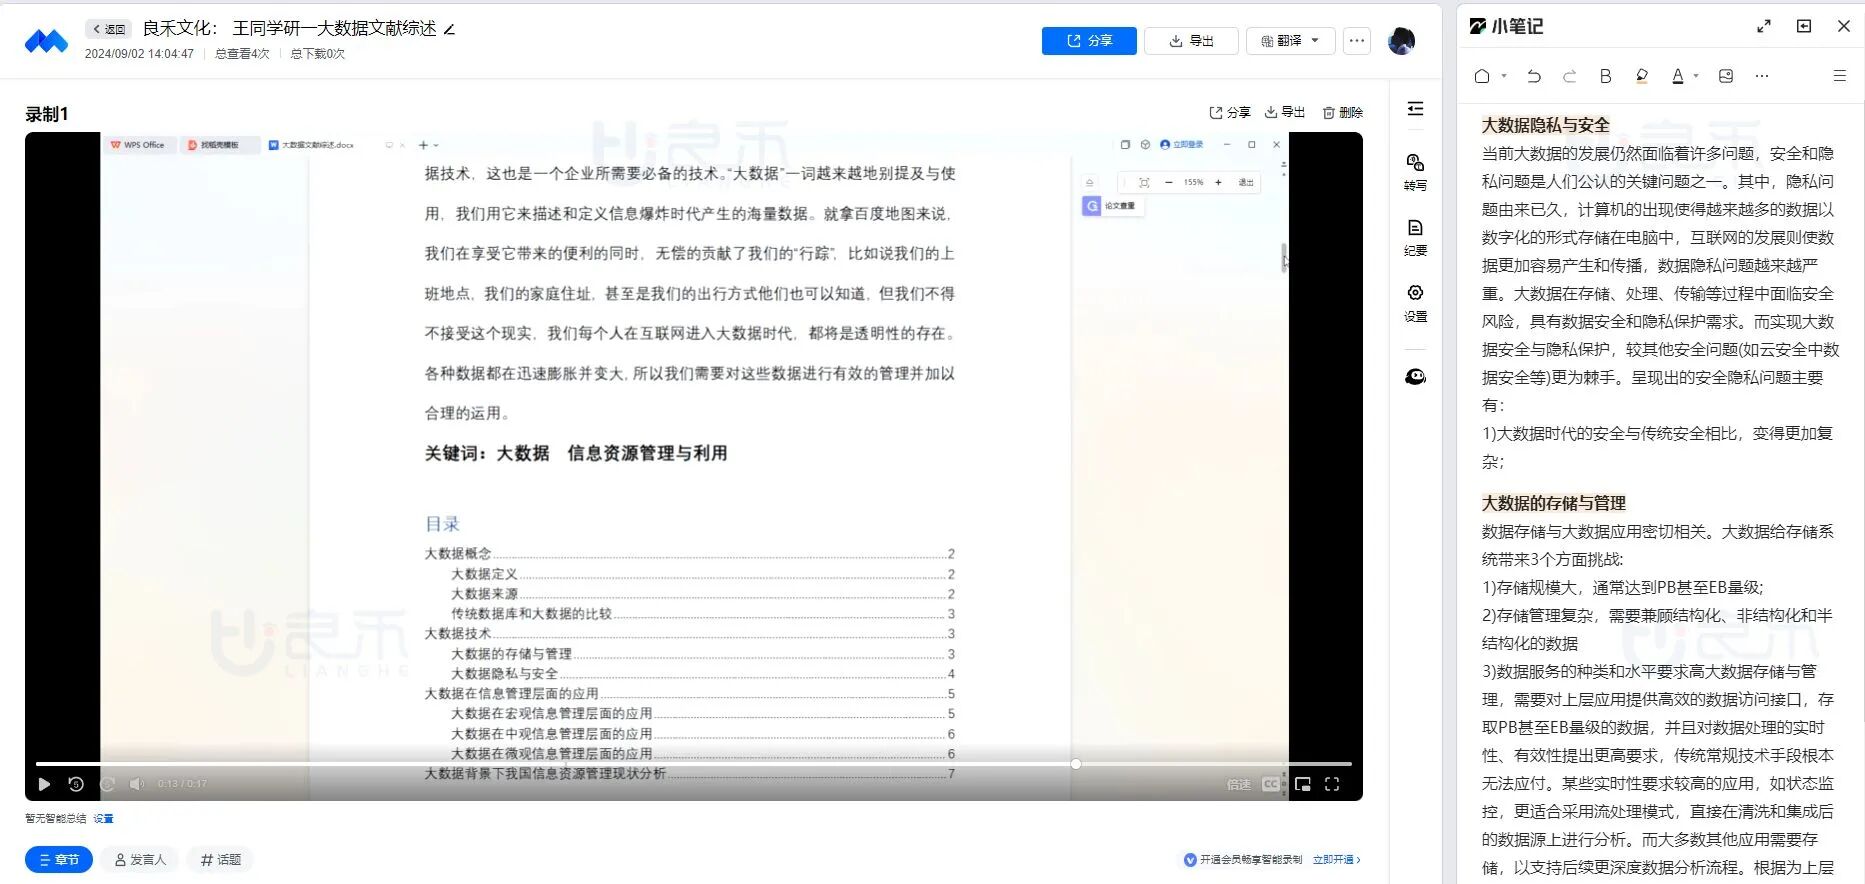Share 录制1 via the small 分享 link
The image size is (1865, 884).
point(1230,112)
